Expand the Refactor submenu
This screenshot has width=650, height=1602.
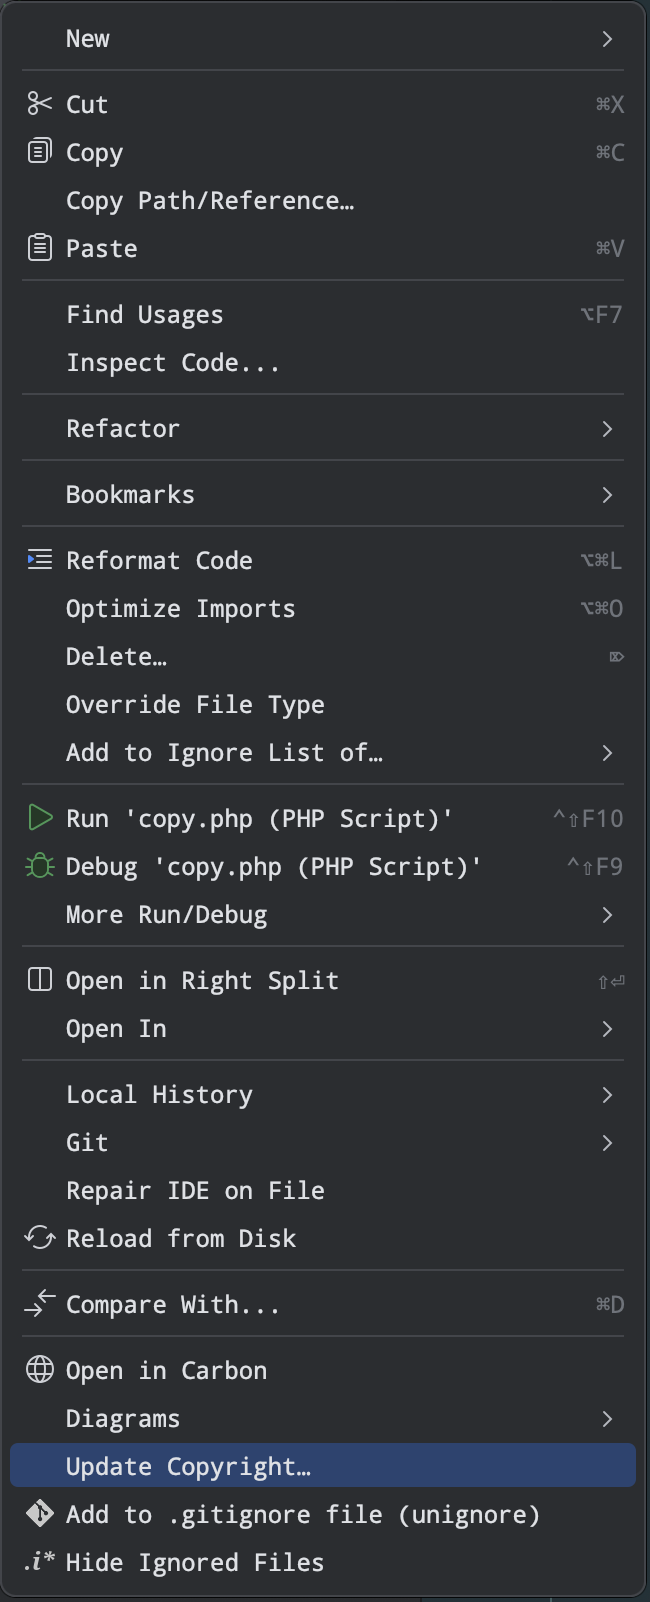tap(607, 429)
